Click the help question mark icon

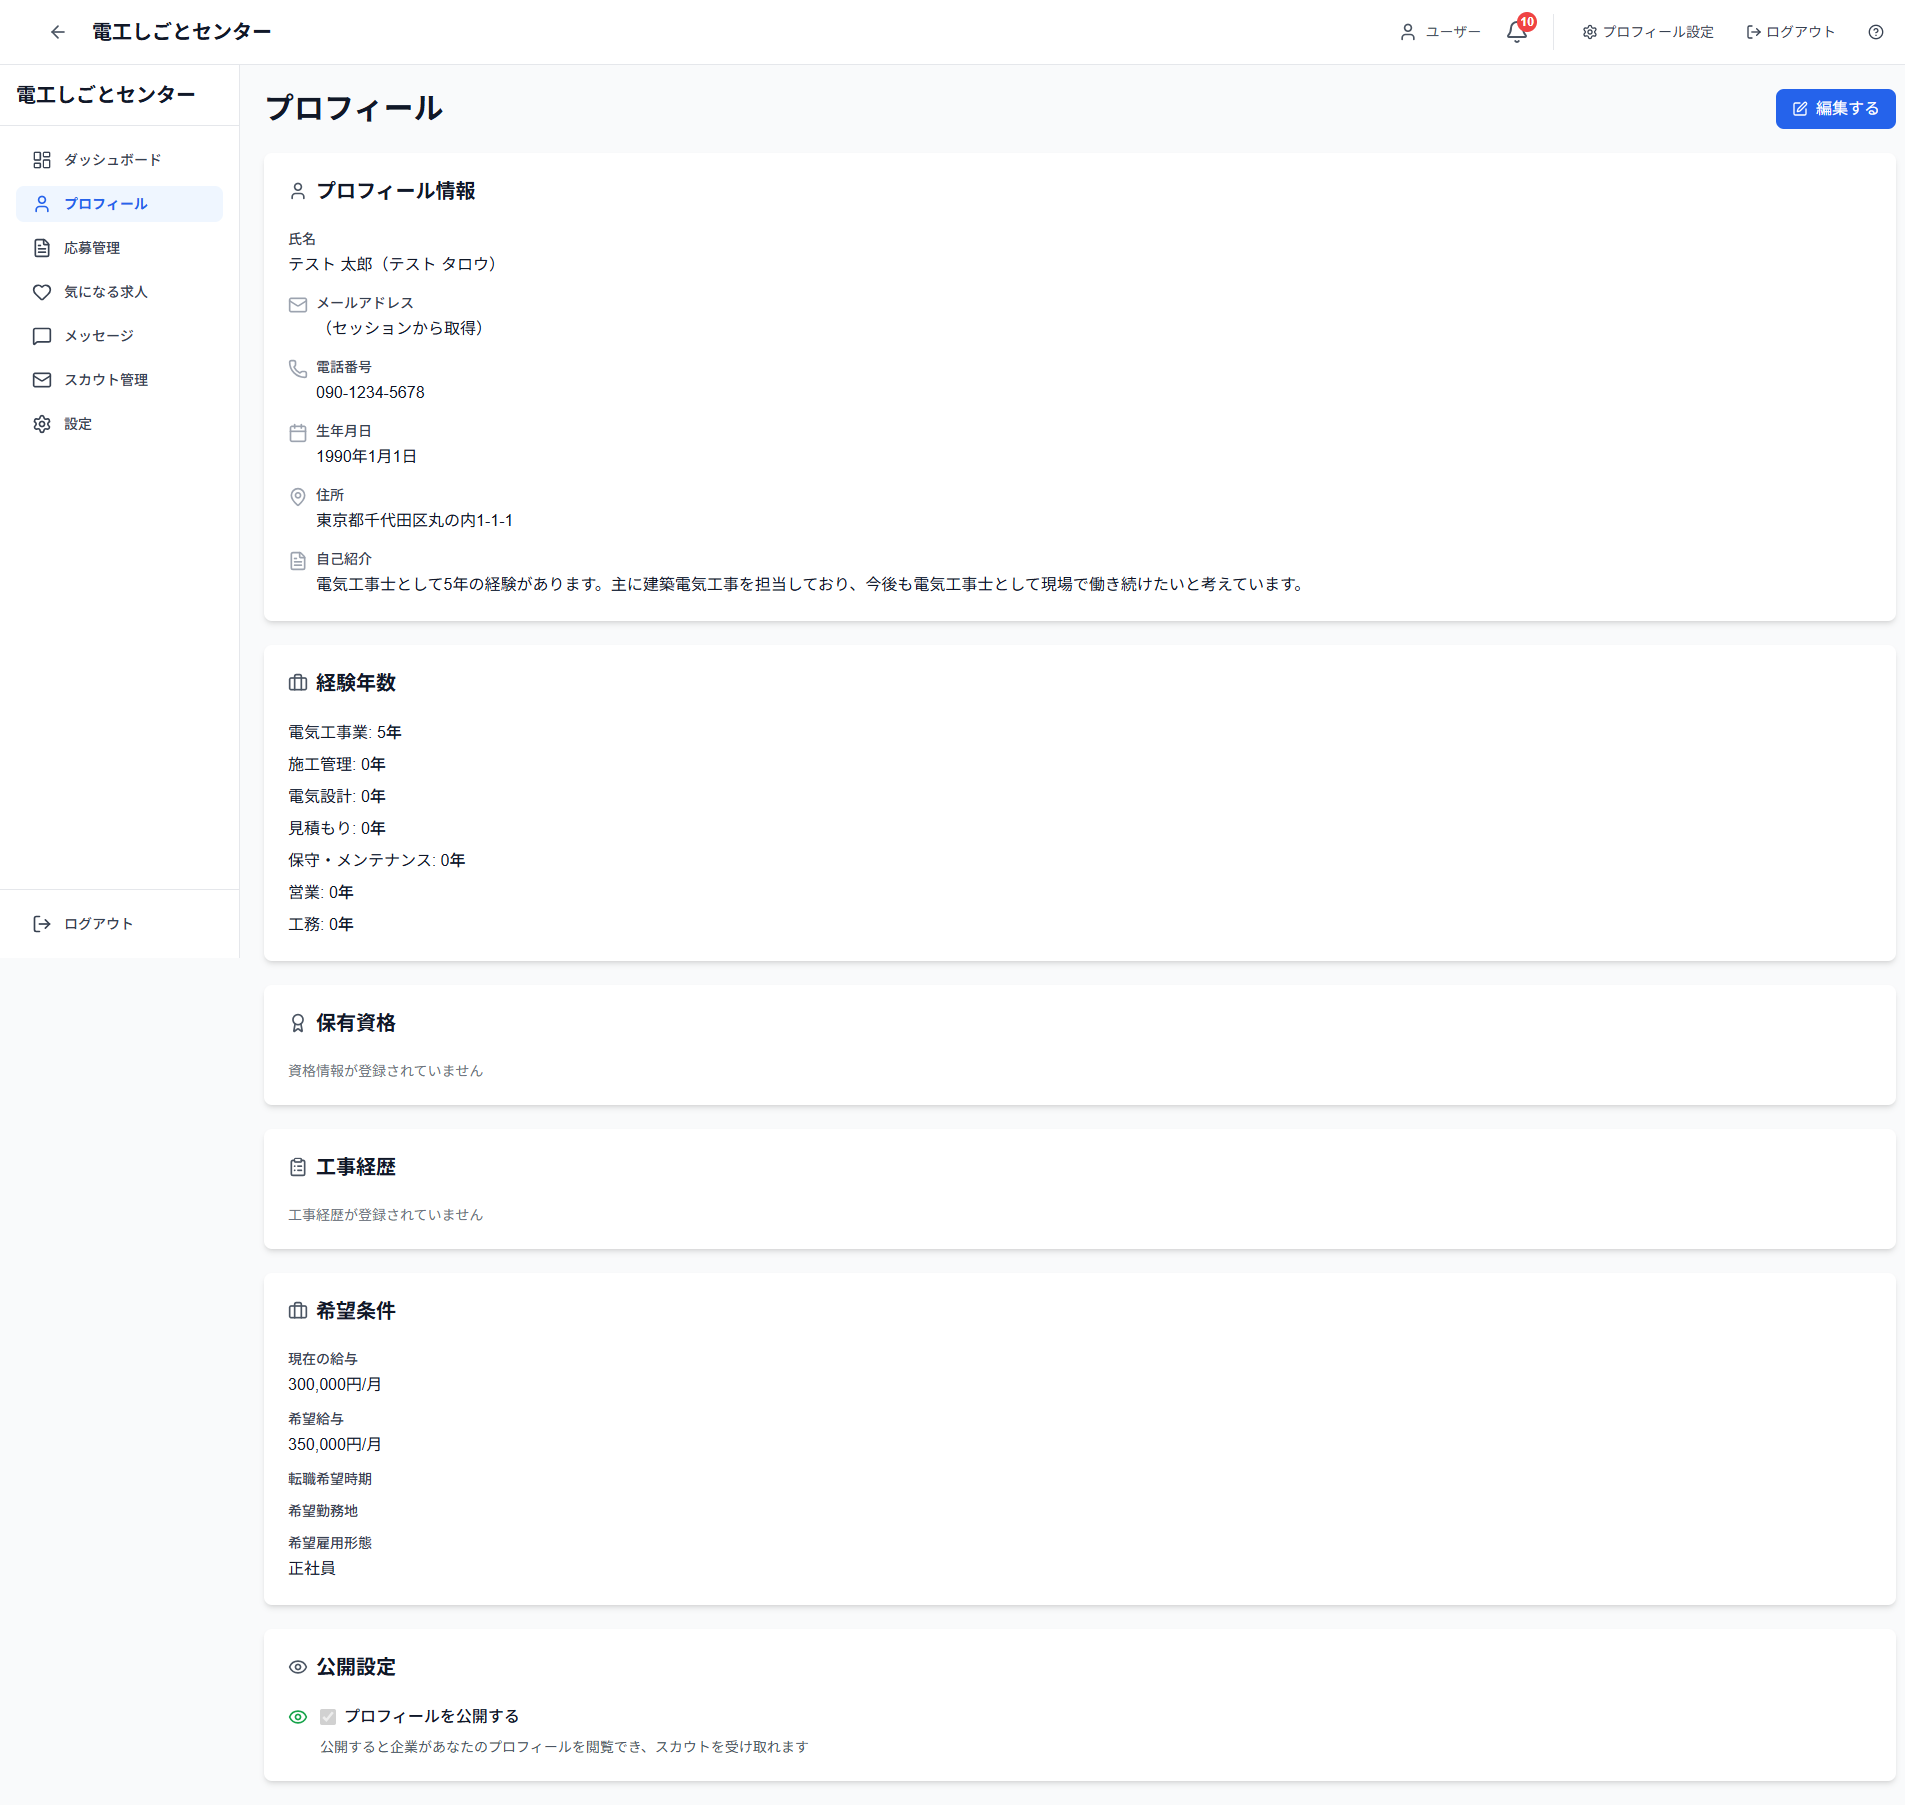click(1875, 32)
